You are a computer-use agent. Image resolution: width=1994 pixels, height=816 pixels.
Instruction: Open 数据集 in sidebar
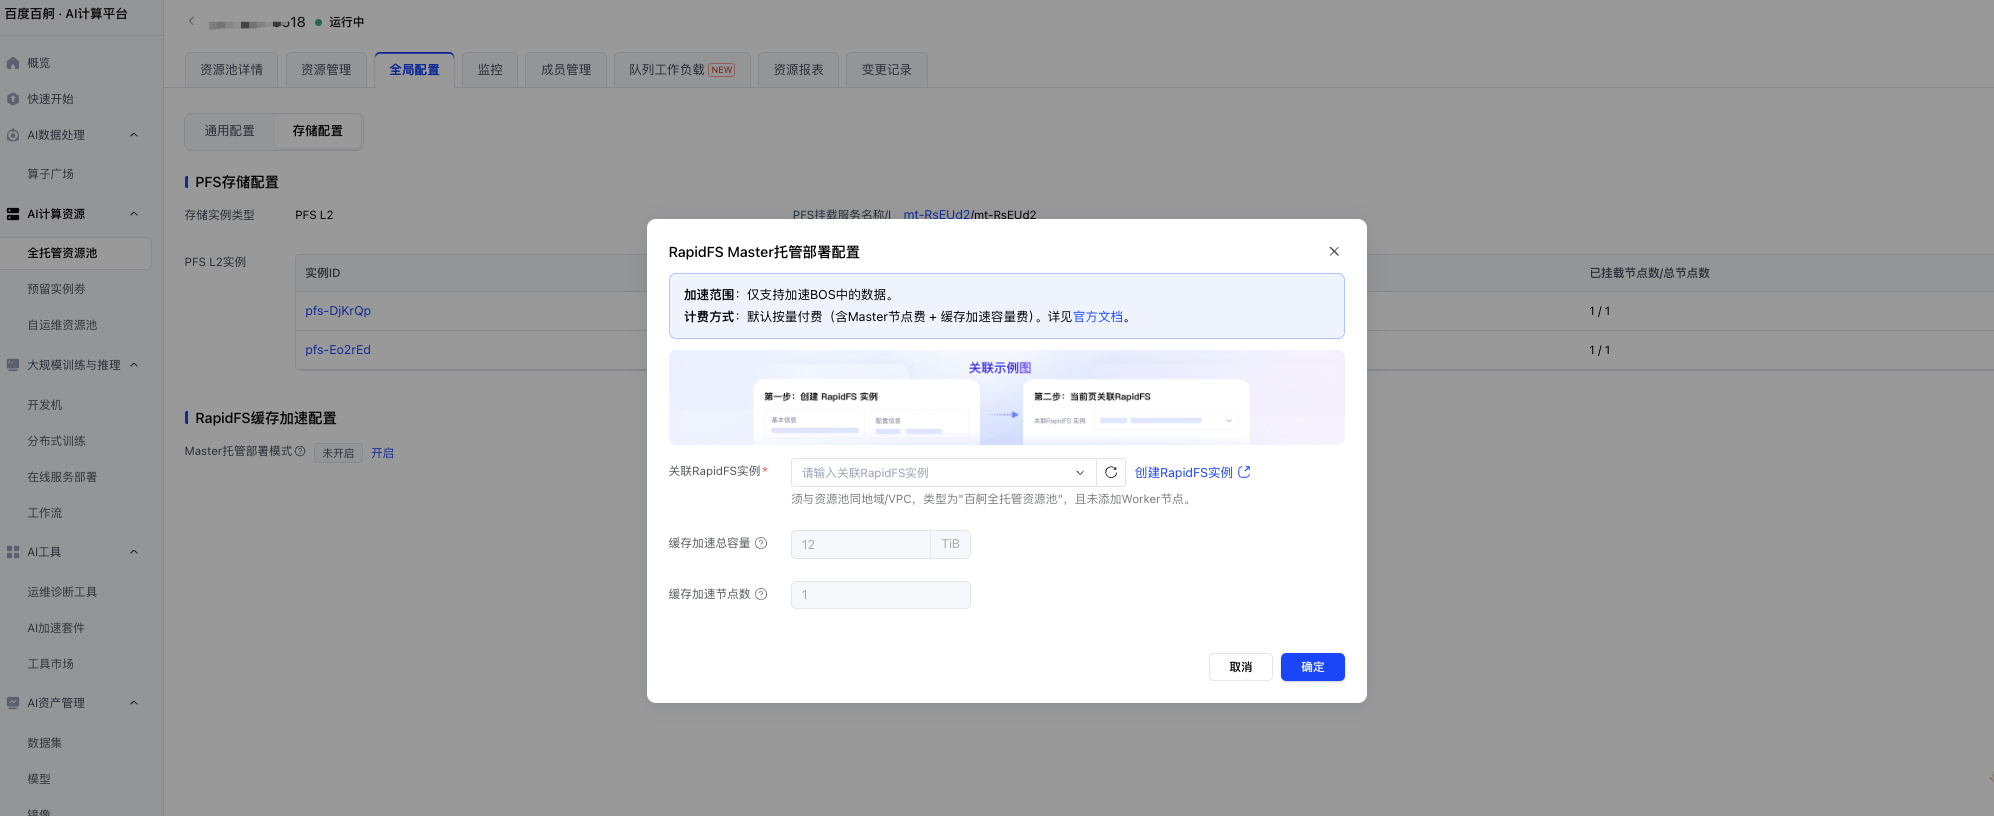[45, 743]
